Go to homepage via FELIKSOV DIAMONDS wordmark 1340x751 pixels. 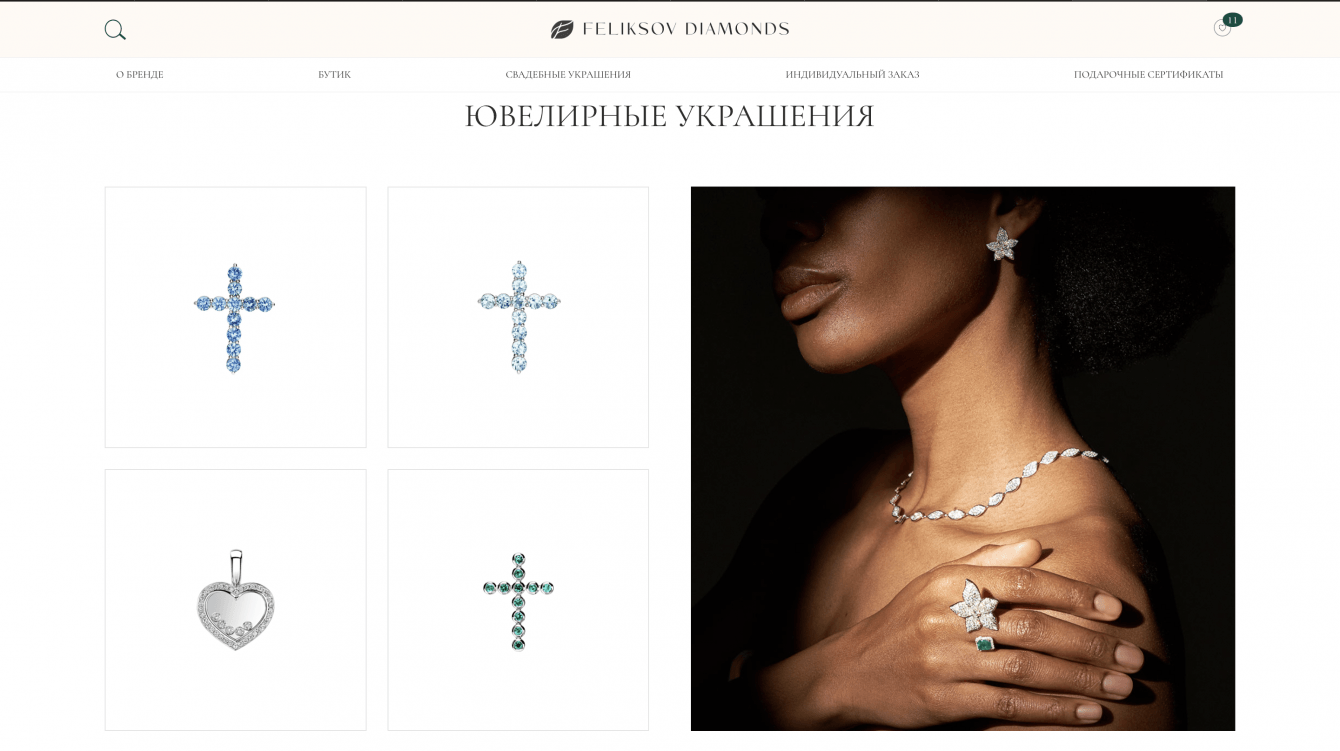click(x=686, y=29)
